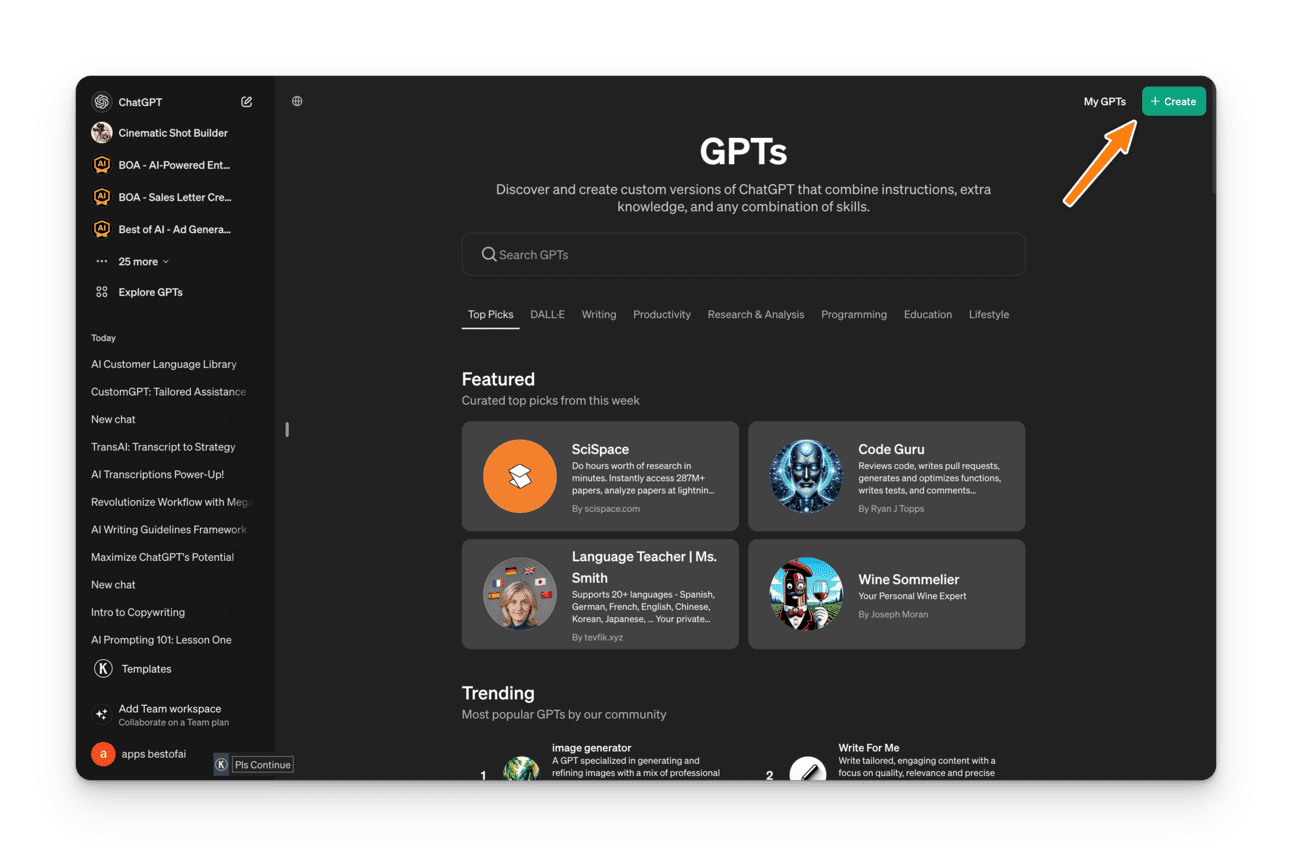Open the BOA - AI-Powered Ent... GPT icon
This screenshot has width=1292, height=856.
tap(101, 165)
